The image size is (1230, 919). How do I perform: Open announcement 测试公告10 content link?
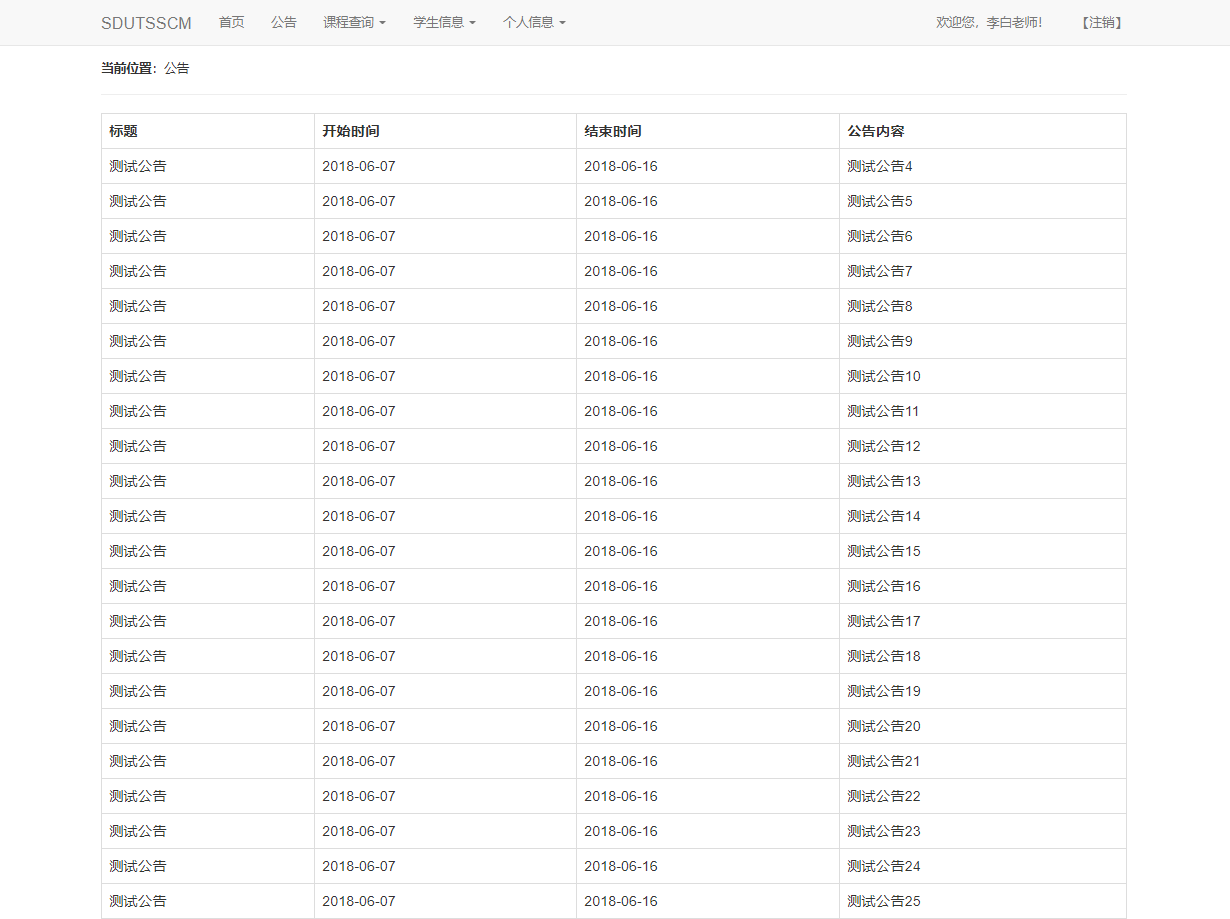(x=883, y=376)
